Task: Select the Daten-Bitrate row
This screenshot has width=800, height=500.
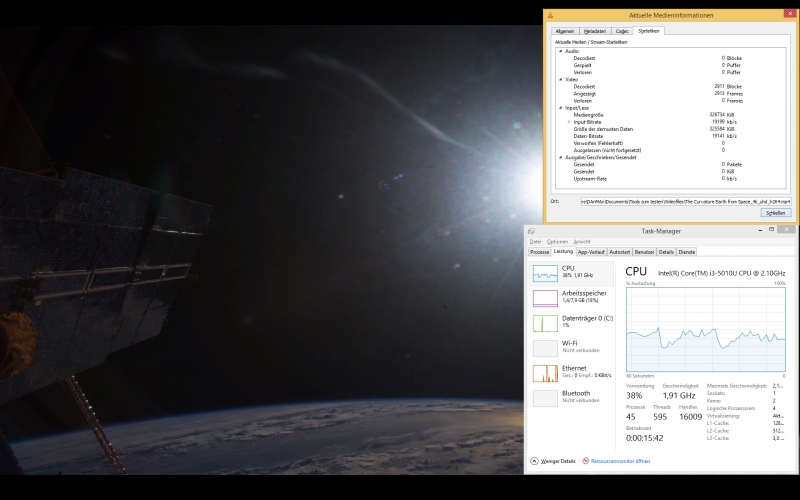Action: click(672, 136)
